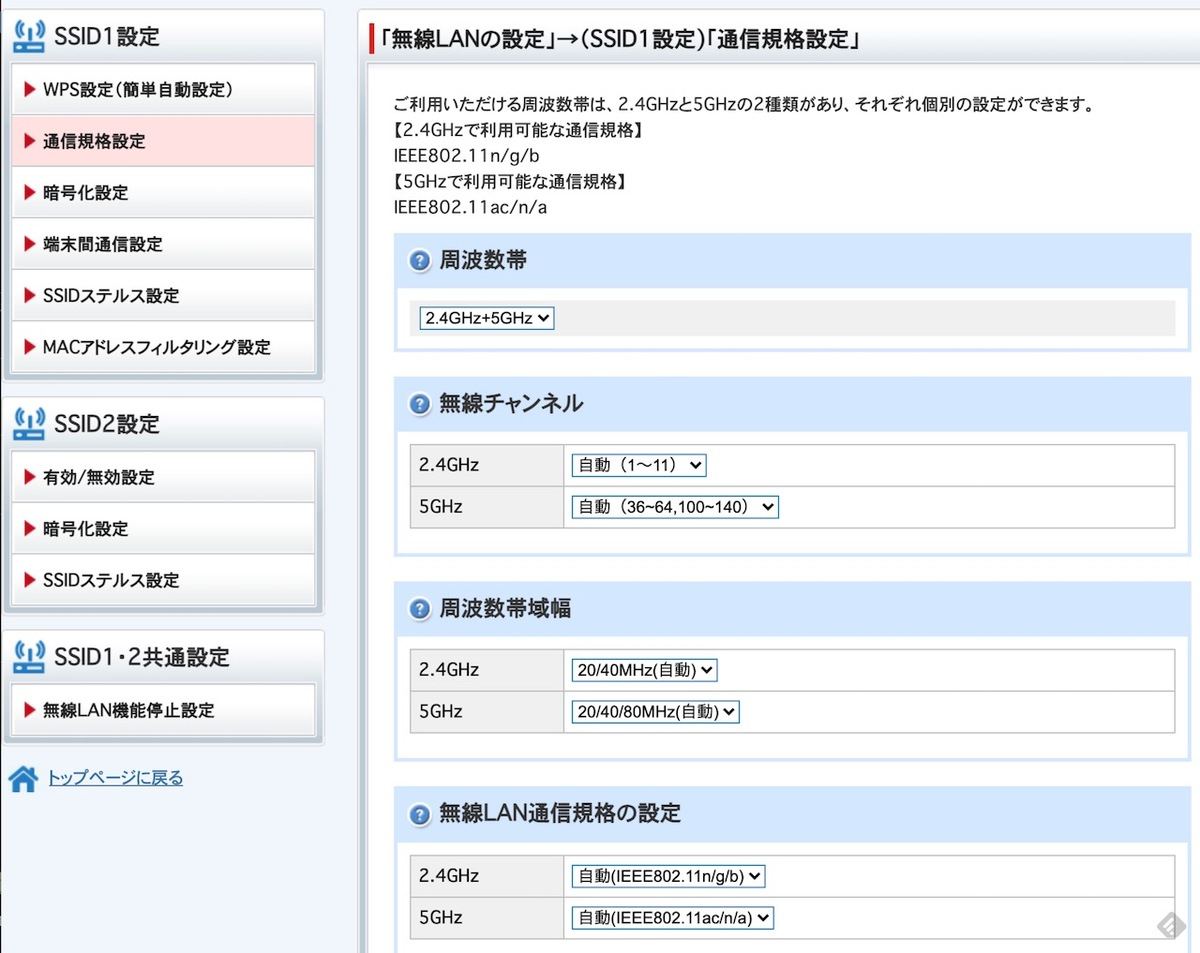
Task: Click 5GHz label in 周波数帯域幅 table
Action: (x=441, y=712)
